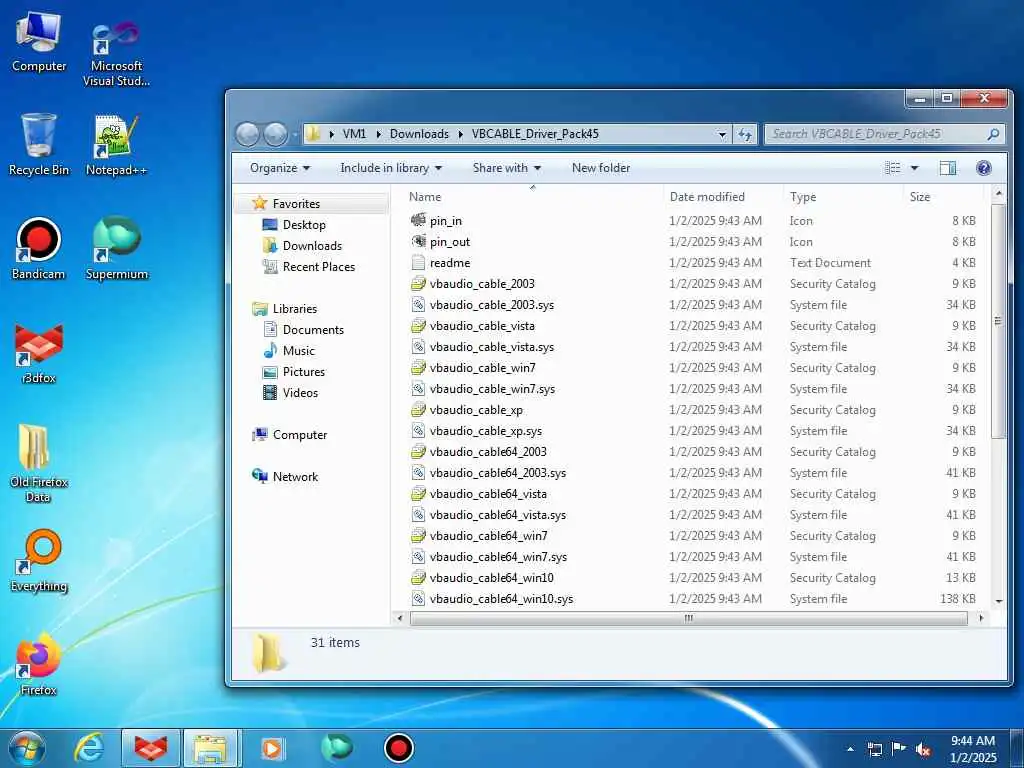Click Downloads in the address breadcrumb
Viewport: 1024px width, 768px height.
pos(419,134)
